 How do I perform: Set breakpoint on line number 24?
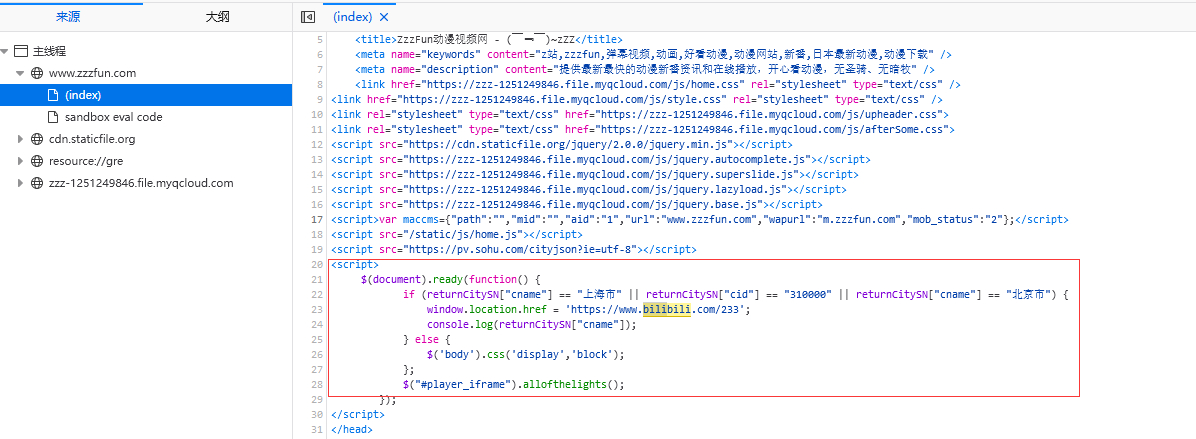click(x=317, y=325)
